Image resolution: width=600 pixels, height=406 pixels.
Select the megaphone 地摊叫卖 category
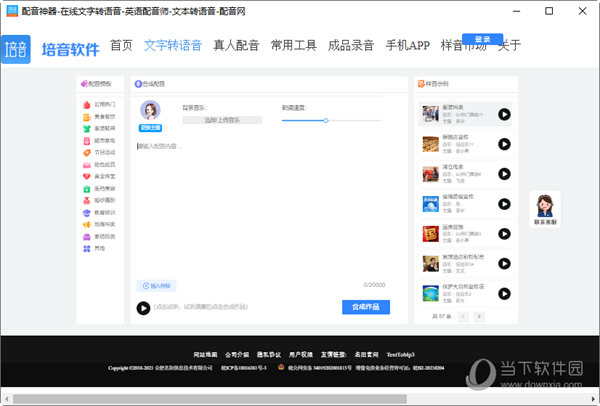pos(99,224)
